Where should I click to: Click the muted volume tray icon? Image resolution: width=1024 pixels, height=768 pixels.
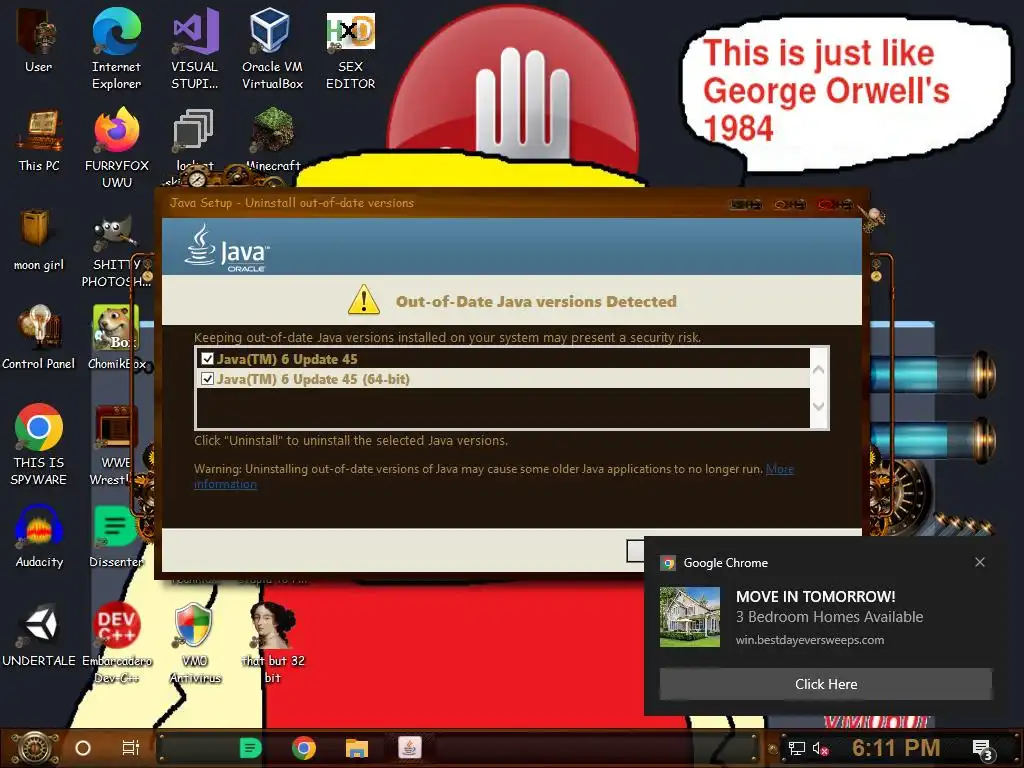(x=821, y=748)
